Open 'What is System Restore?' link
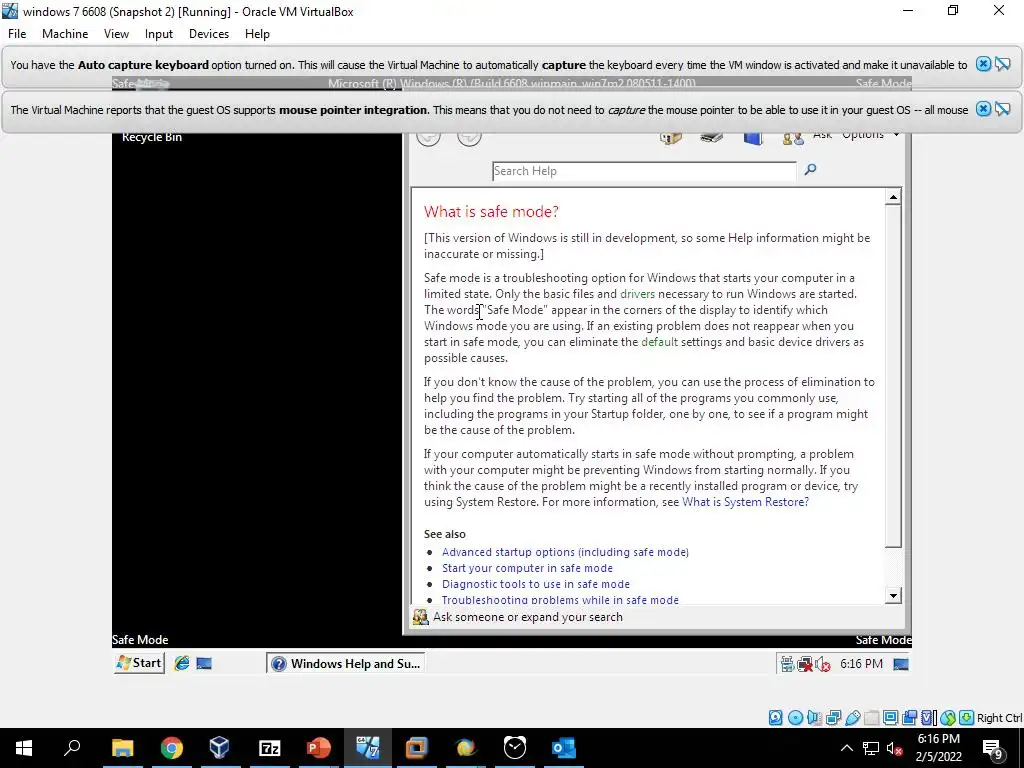 click(x=745, y=502)
